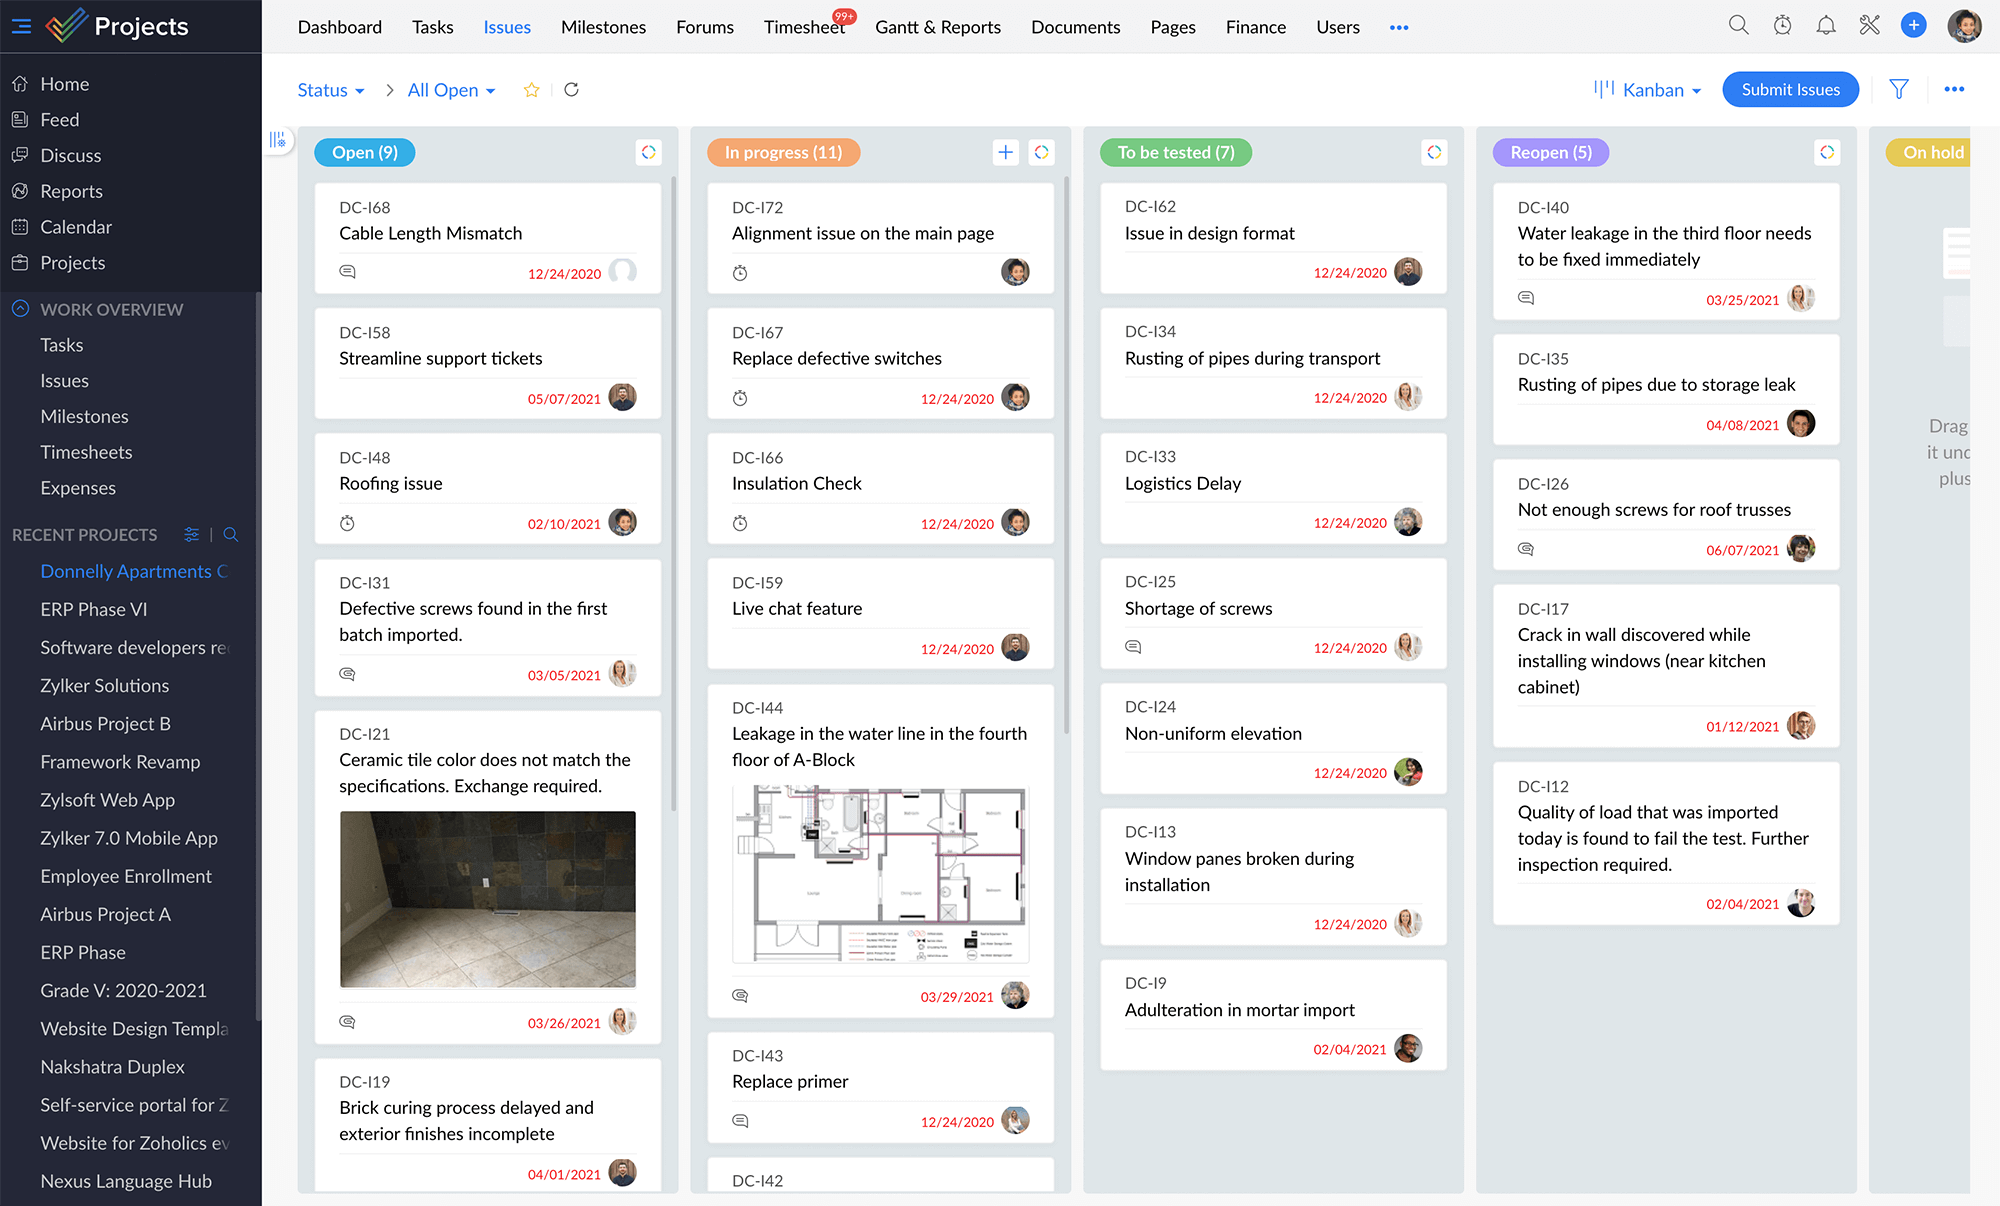Toggle the refresh icon on To be tested column
The width and height of the screenshot is (2000, 1206).
pos(1433,153)
